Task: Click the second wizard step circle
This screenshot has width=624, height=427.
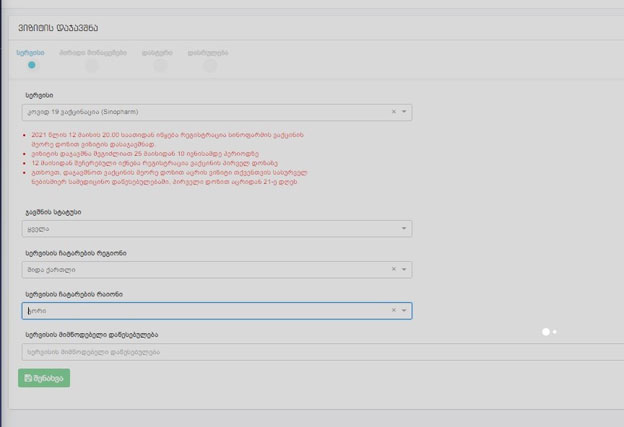Action: (92, 66)
